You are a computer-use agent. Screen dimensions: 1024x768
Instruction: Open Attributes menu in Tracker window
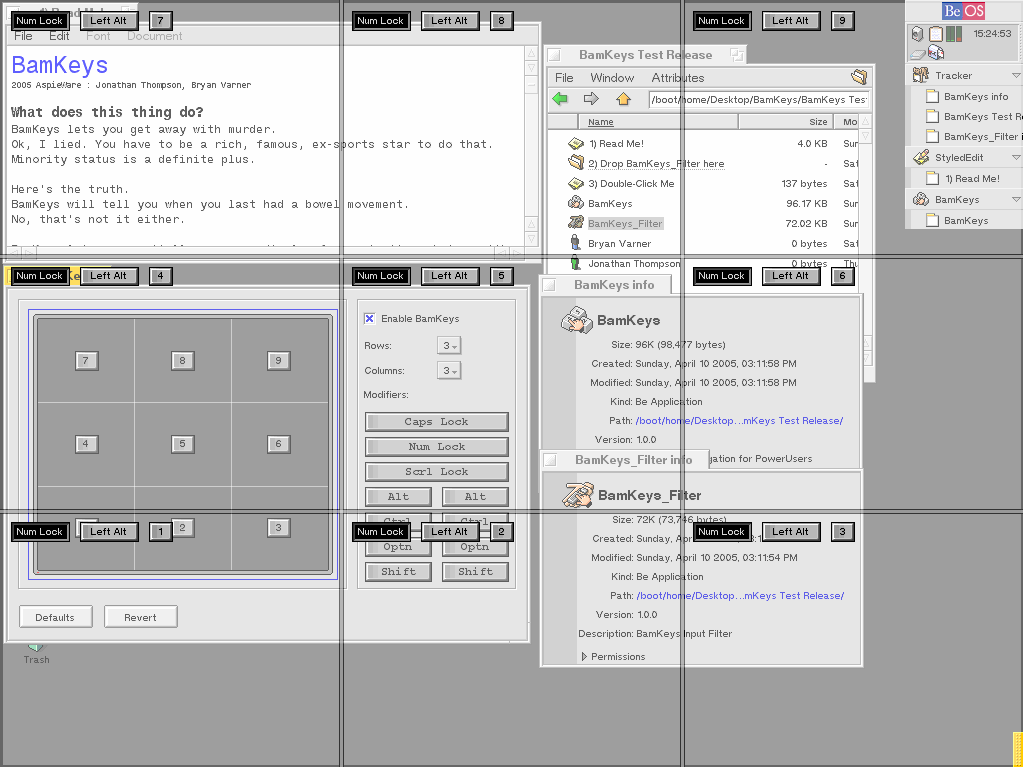(x=678, y=78)
